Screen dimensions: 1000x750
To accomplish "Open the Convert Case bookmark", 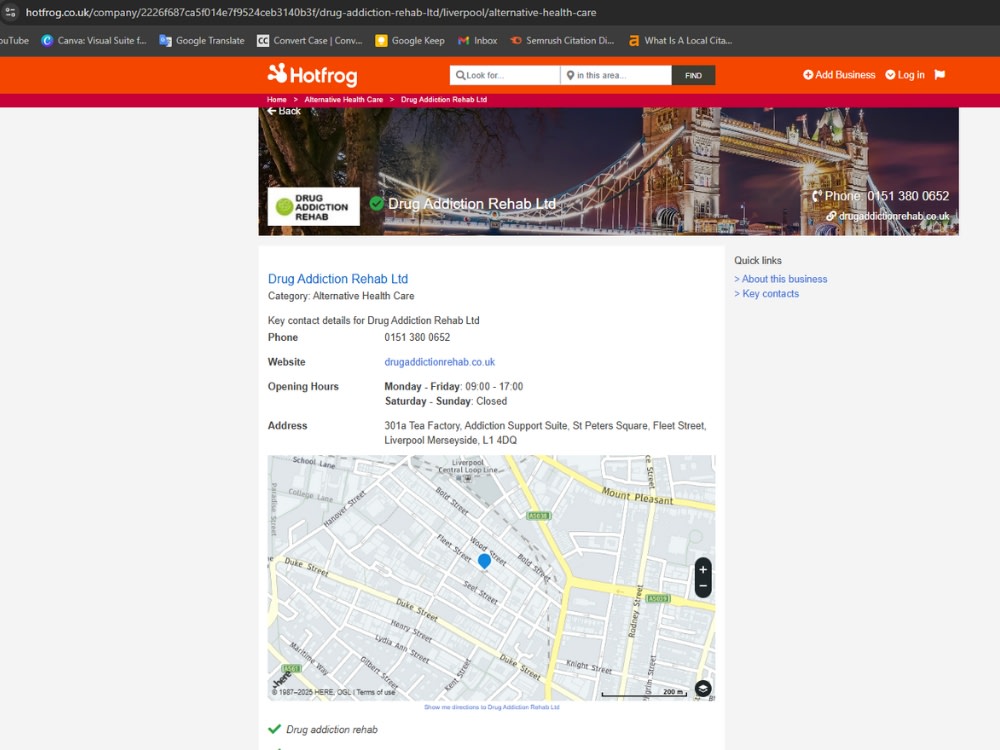I will (x=309, y=40).
